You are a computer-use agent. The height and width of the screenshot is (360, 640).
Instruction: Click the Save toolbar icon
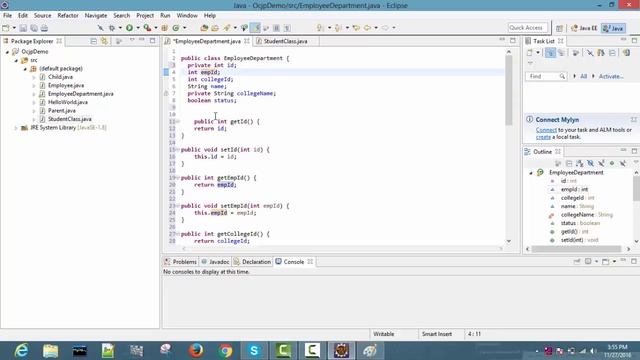[x=23, y=28]
